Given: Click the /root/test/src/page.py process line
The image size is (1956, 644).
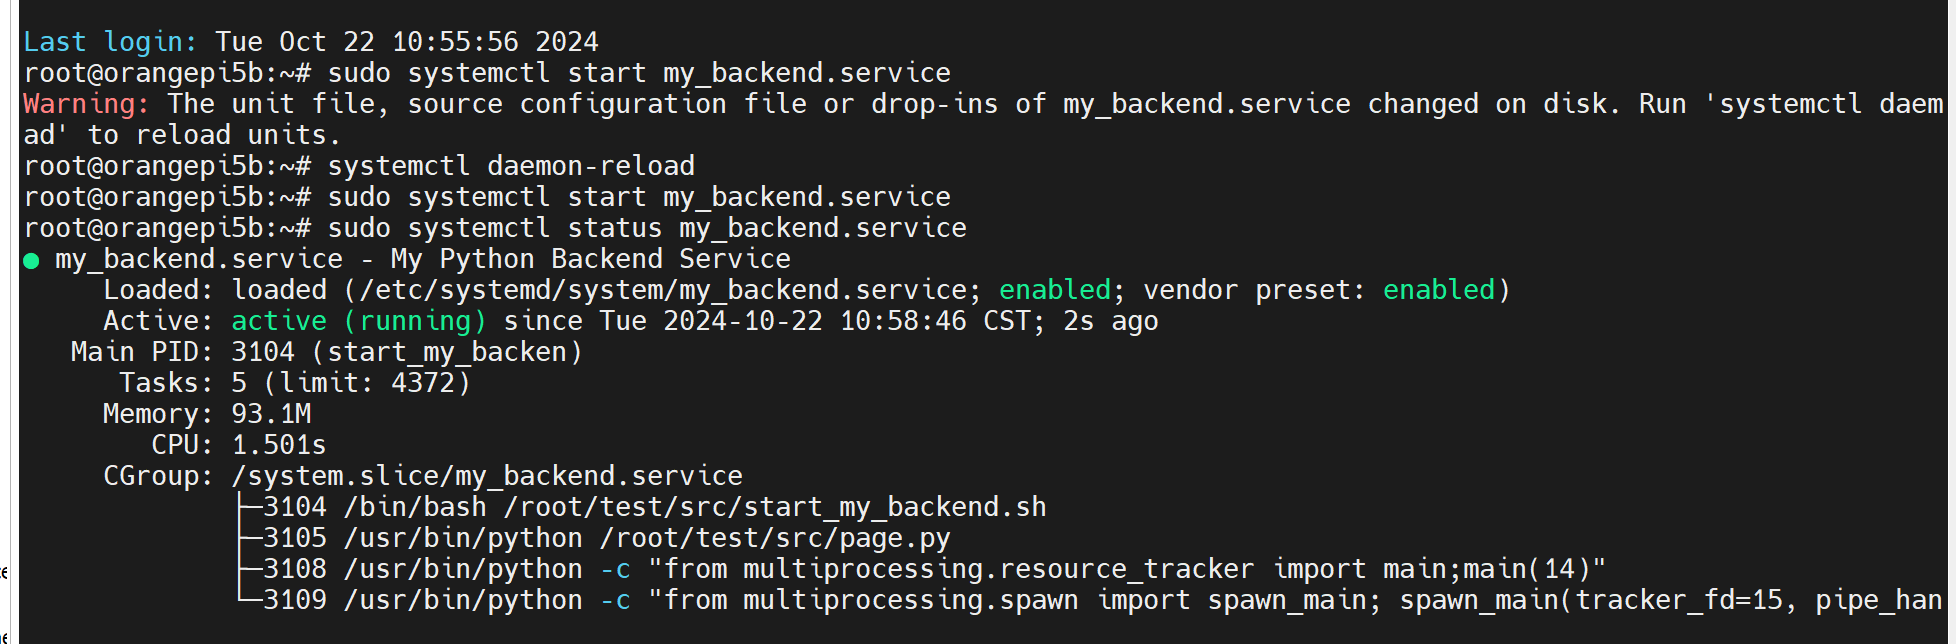Looking at the screenshot, I should point(607,538).
